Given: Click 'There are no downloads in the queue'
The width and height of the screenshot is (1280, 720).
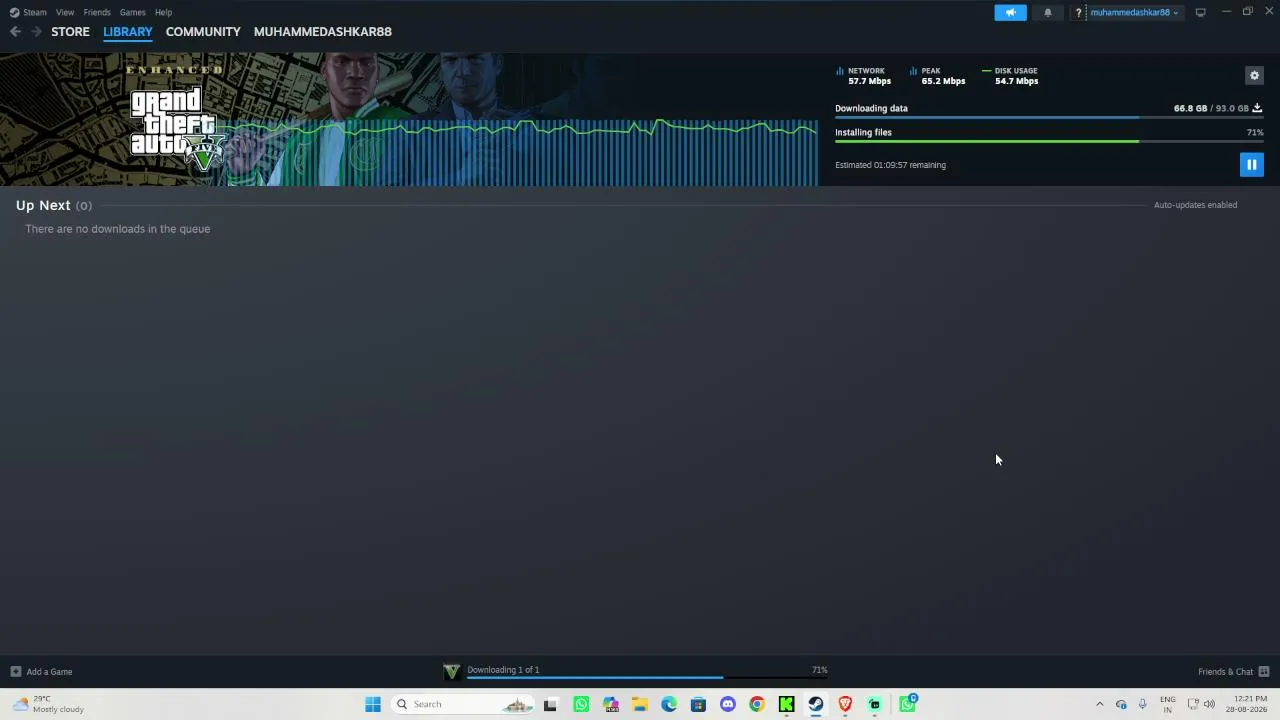Looking at the screenshot, I should click(x=118, y=229).
